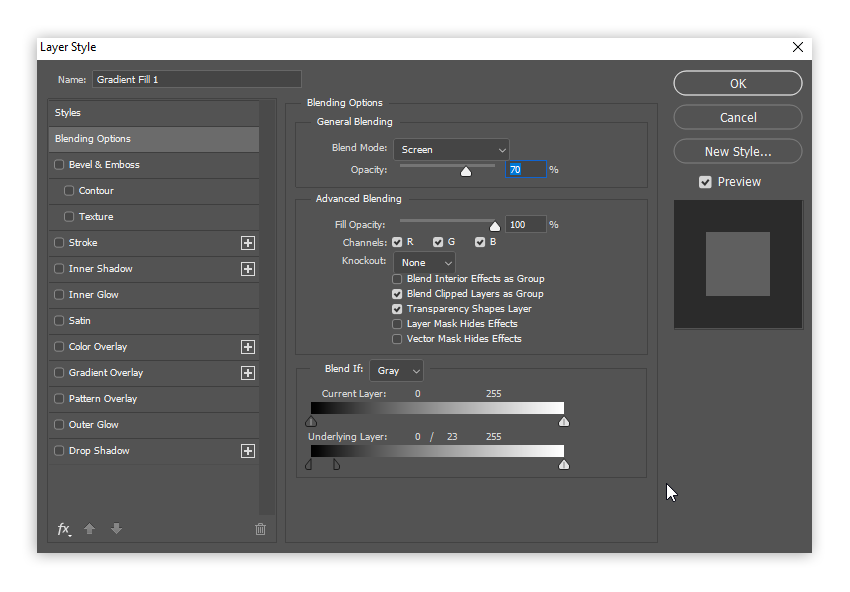
Task: Uncheck the R channel checkbox
Action: (397, 242)
